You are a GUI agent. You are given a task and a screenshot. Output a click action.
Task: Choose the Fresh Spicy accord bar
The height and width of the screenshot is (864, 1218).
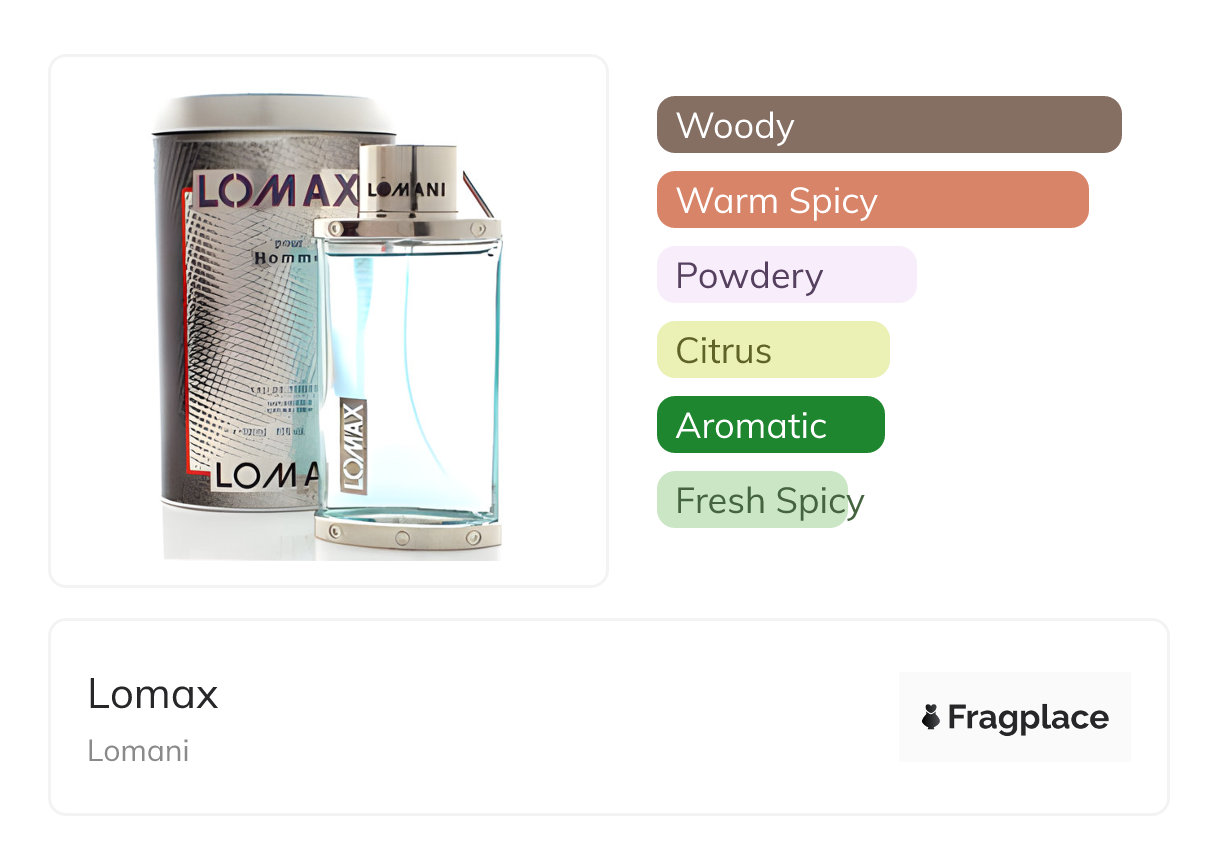pyautogui.click(x=752, y=500)
